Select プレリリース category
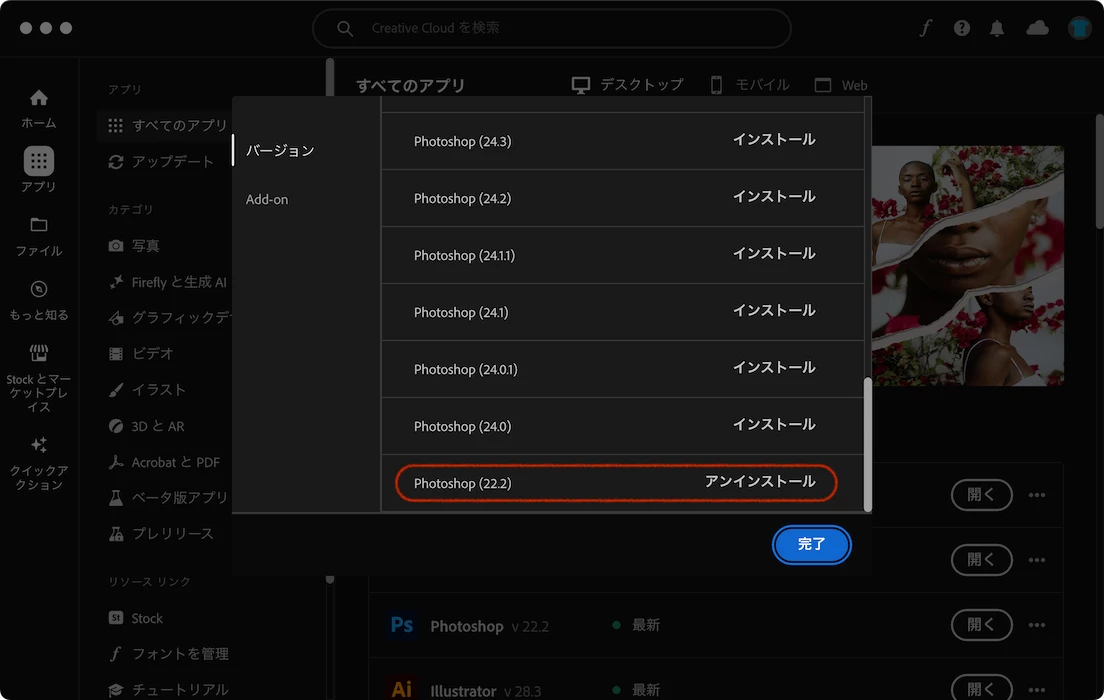Screen dimensions: 1104x700 pyautogui.click(x=161, y=534)
